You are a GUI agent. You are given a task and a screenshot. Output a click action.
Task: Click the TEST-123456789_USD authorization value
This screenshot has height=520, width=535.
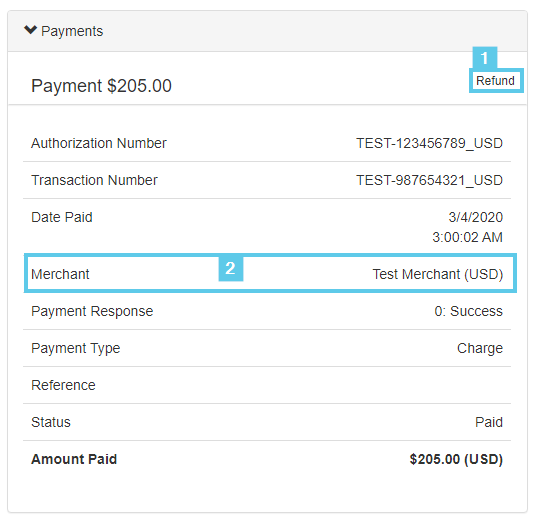(430, 143)
